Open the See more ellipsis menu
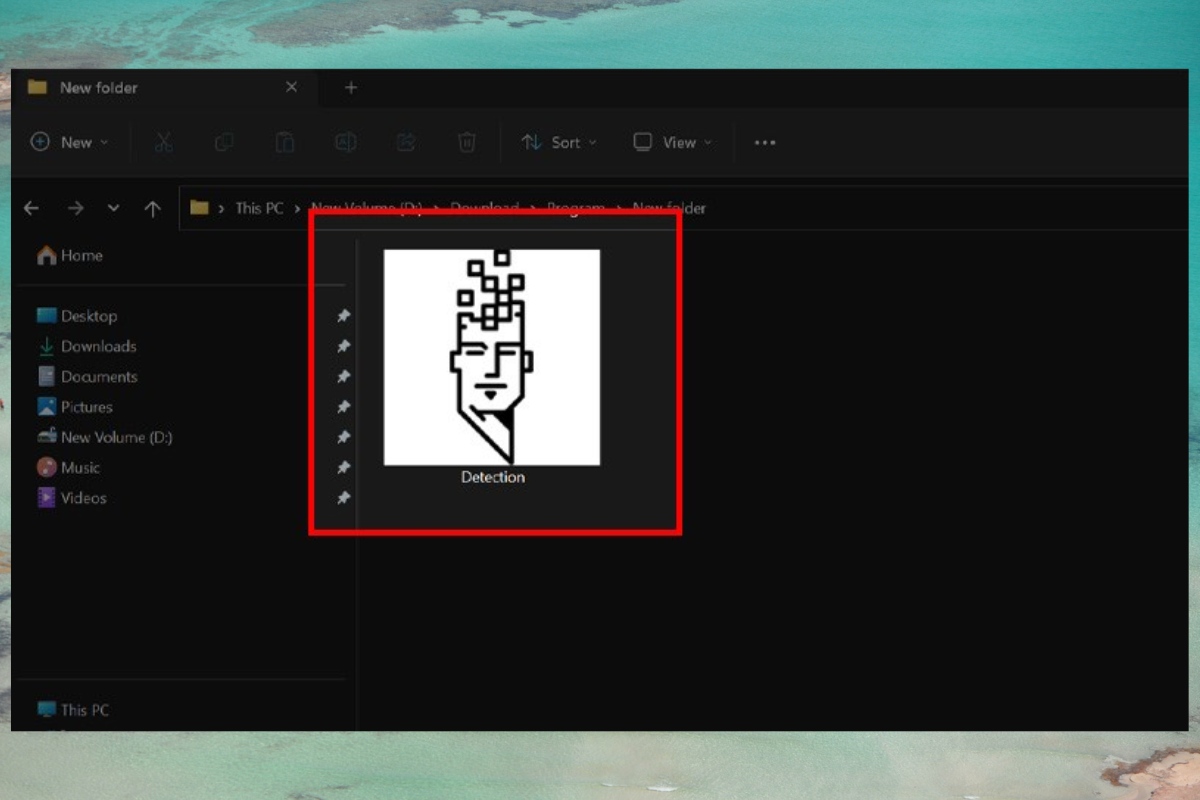 point(765,143)
